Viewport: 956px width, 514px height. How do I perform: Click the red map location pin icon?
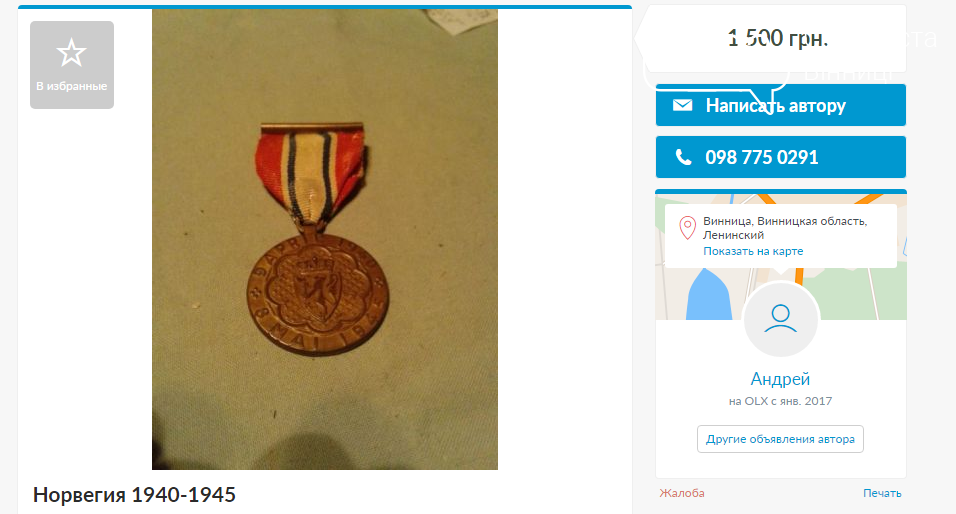[x=687, y=227]
